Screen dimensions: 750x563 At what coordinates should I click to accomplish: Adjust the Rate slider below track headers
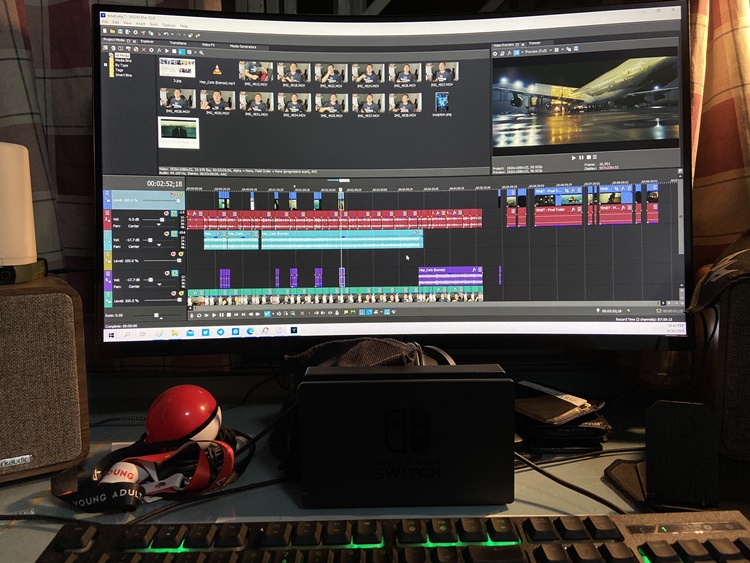(156, 315)
